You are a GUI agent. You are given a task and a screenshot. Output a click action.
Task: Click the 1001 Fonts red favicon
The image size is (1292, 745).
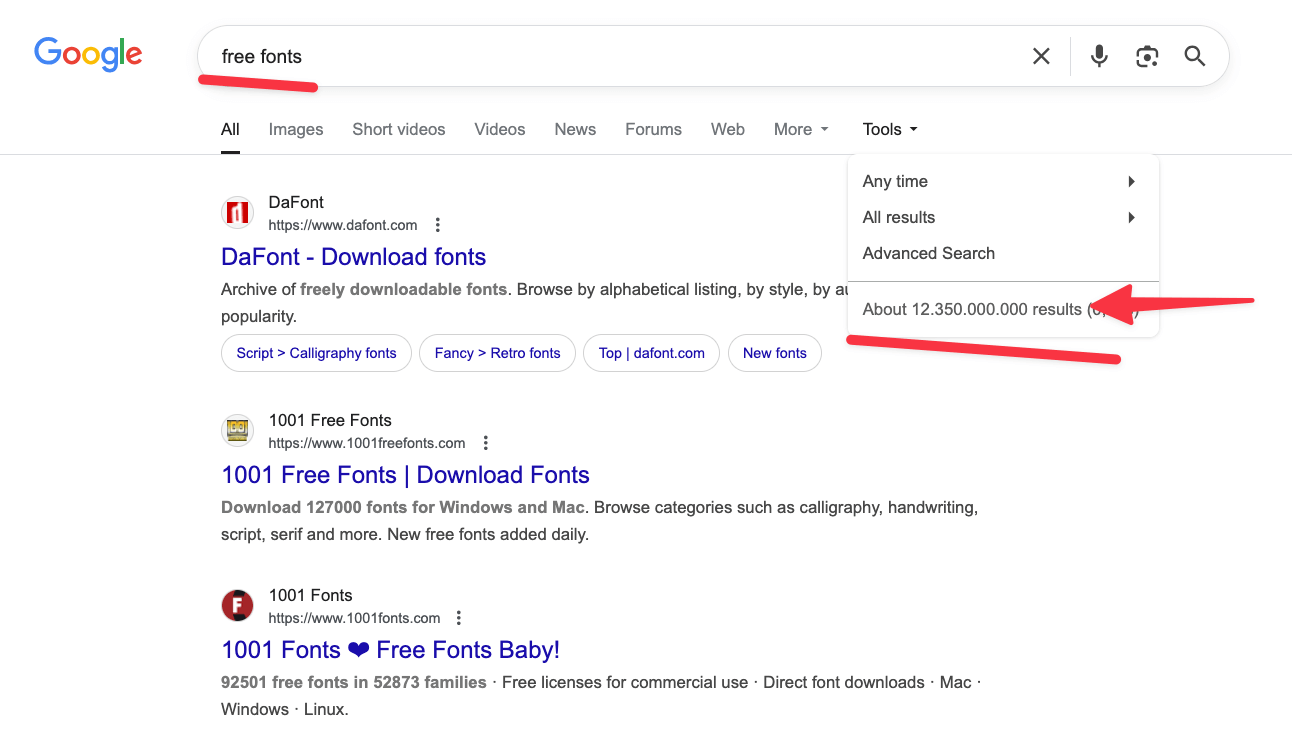click(x=237, y=606)
